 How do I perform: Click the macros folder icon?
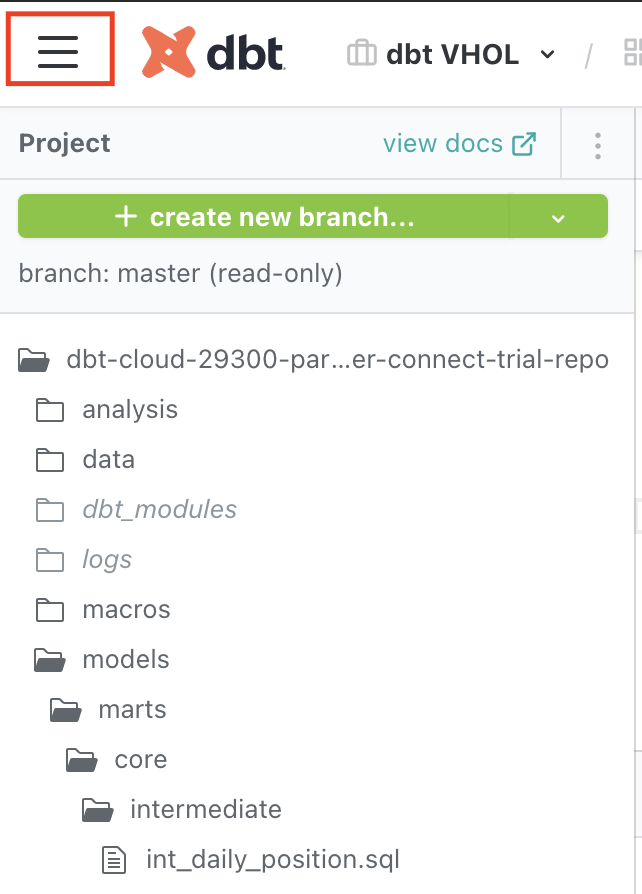click(50, 610)
